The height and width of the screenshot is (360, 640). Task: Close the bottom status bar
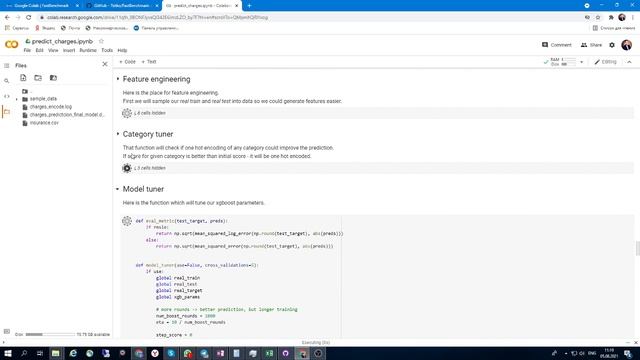(636, 342)
